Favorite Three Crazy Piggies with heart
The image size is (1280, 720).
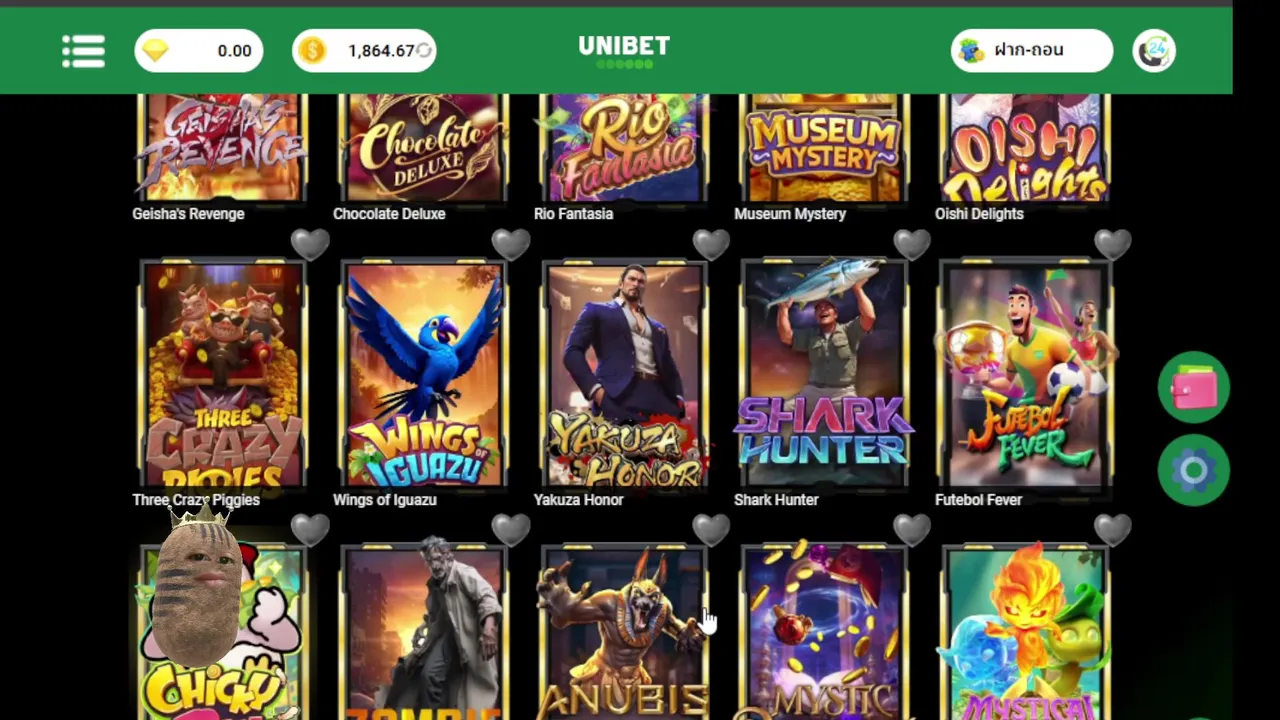click(310, 244)
